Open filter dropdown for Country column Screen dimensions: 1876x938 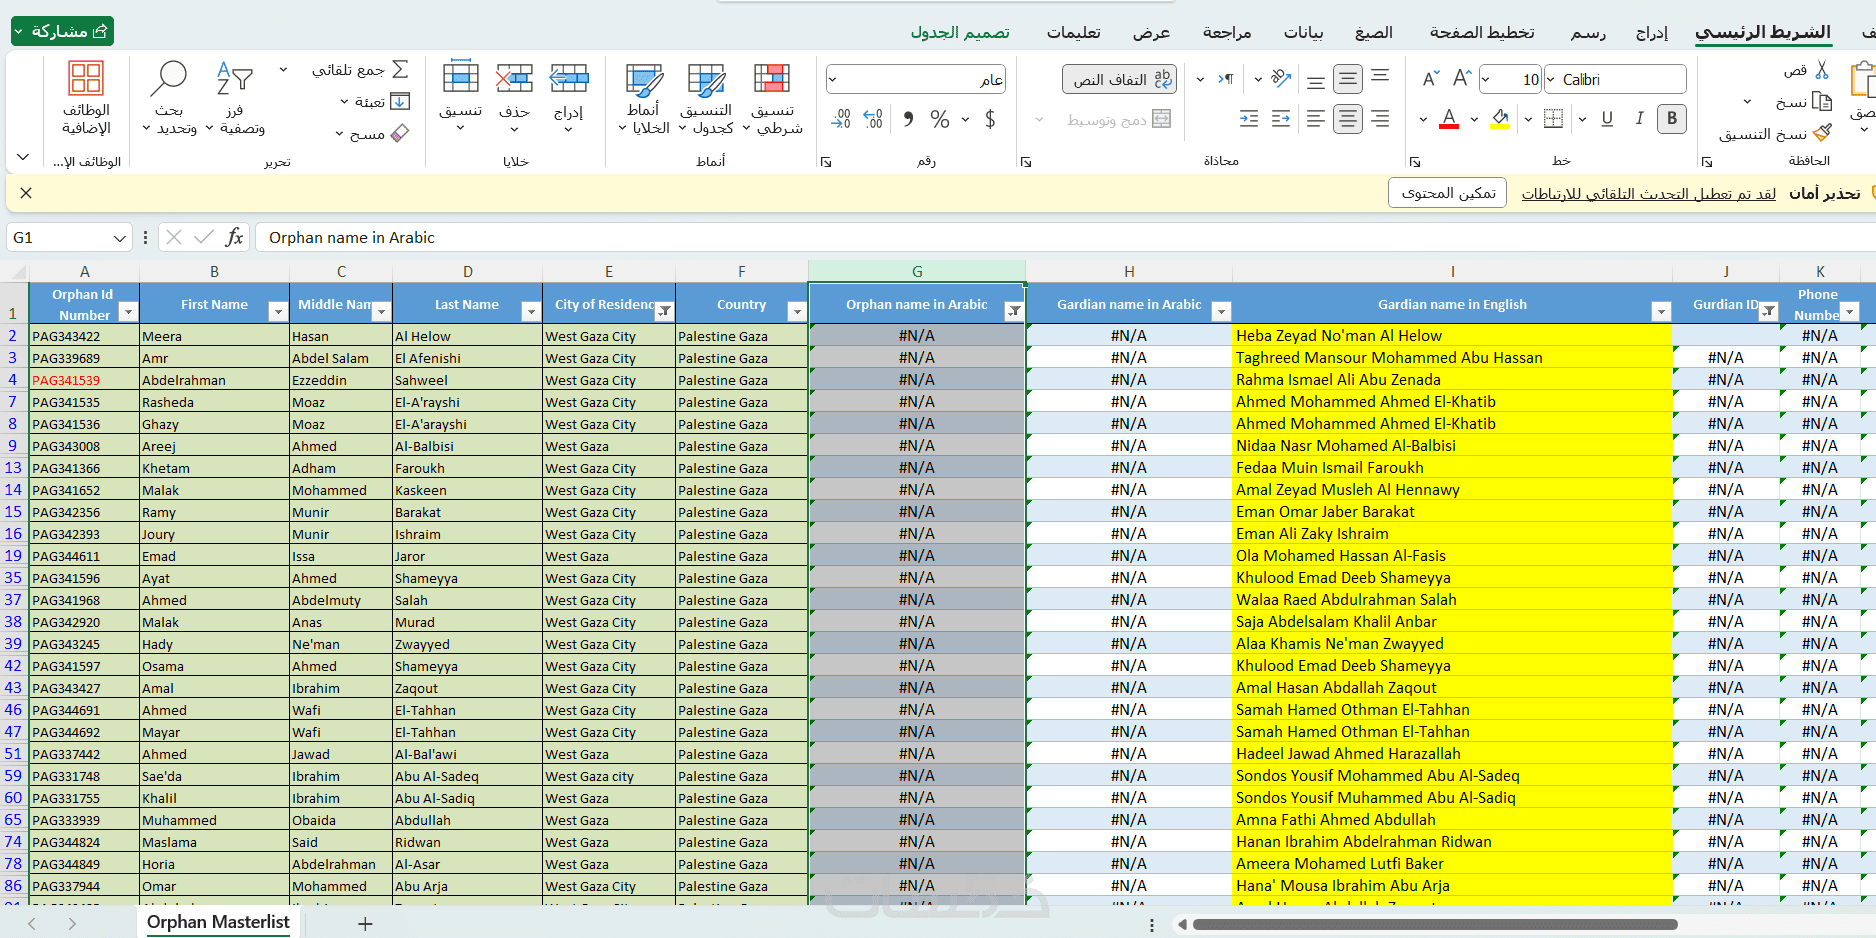tap(797, 312)
